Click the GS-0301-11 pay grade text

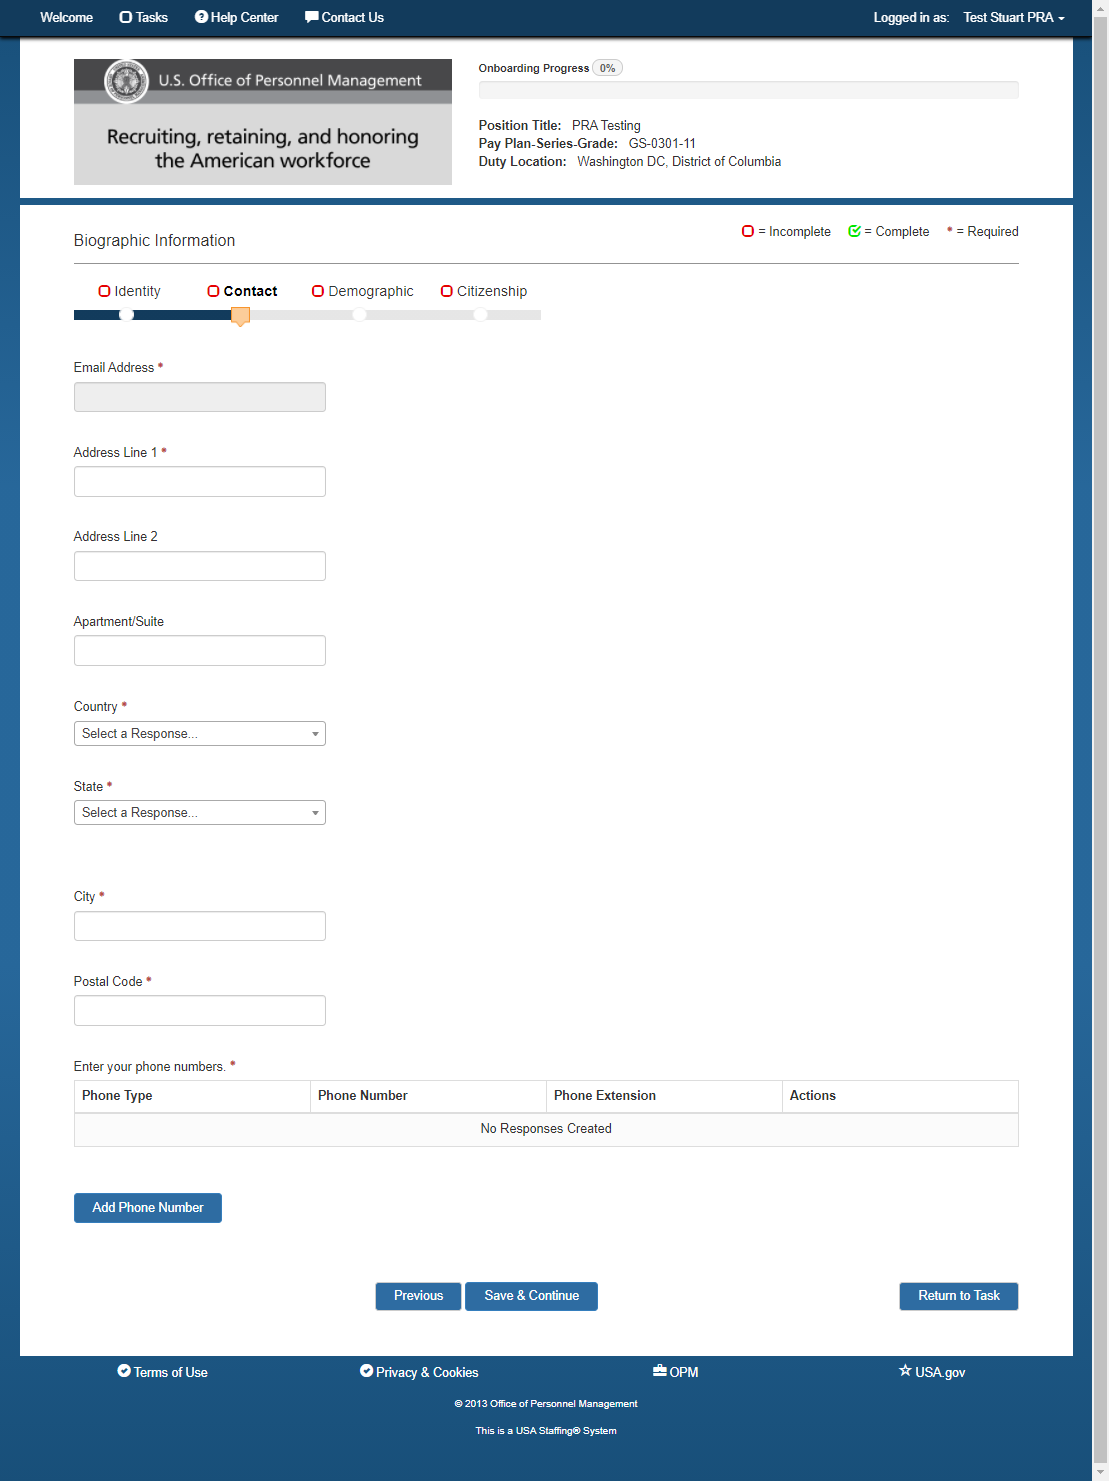tap(662, 144)
